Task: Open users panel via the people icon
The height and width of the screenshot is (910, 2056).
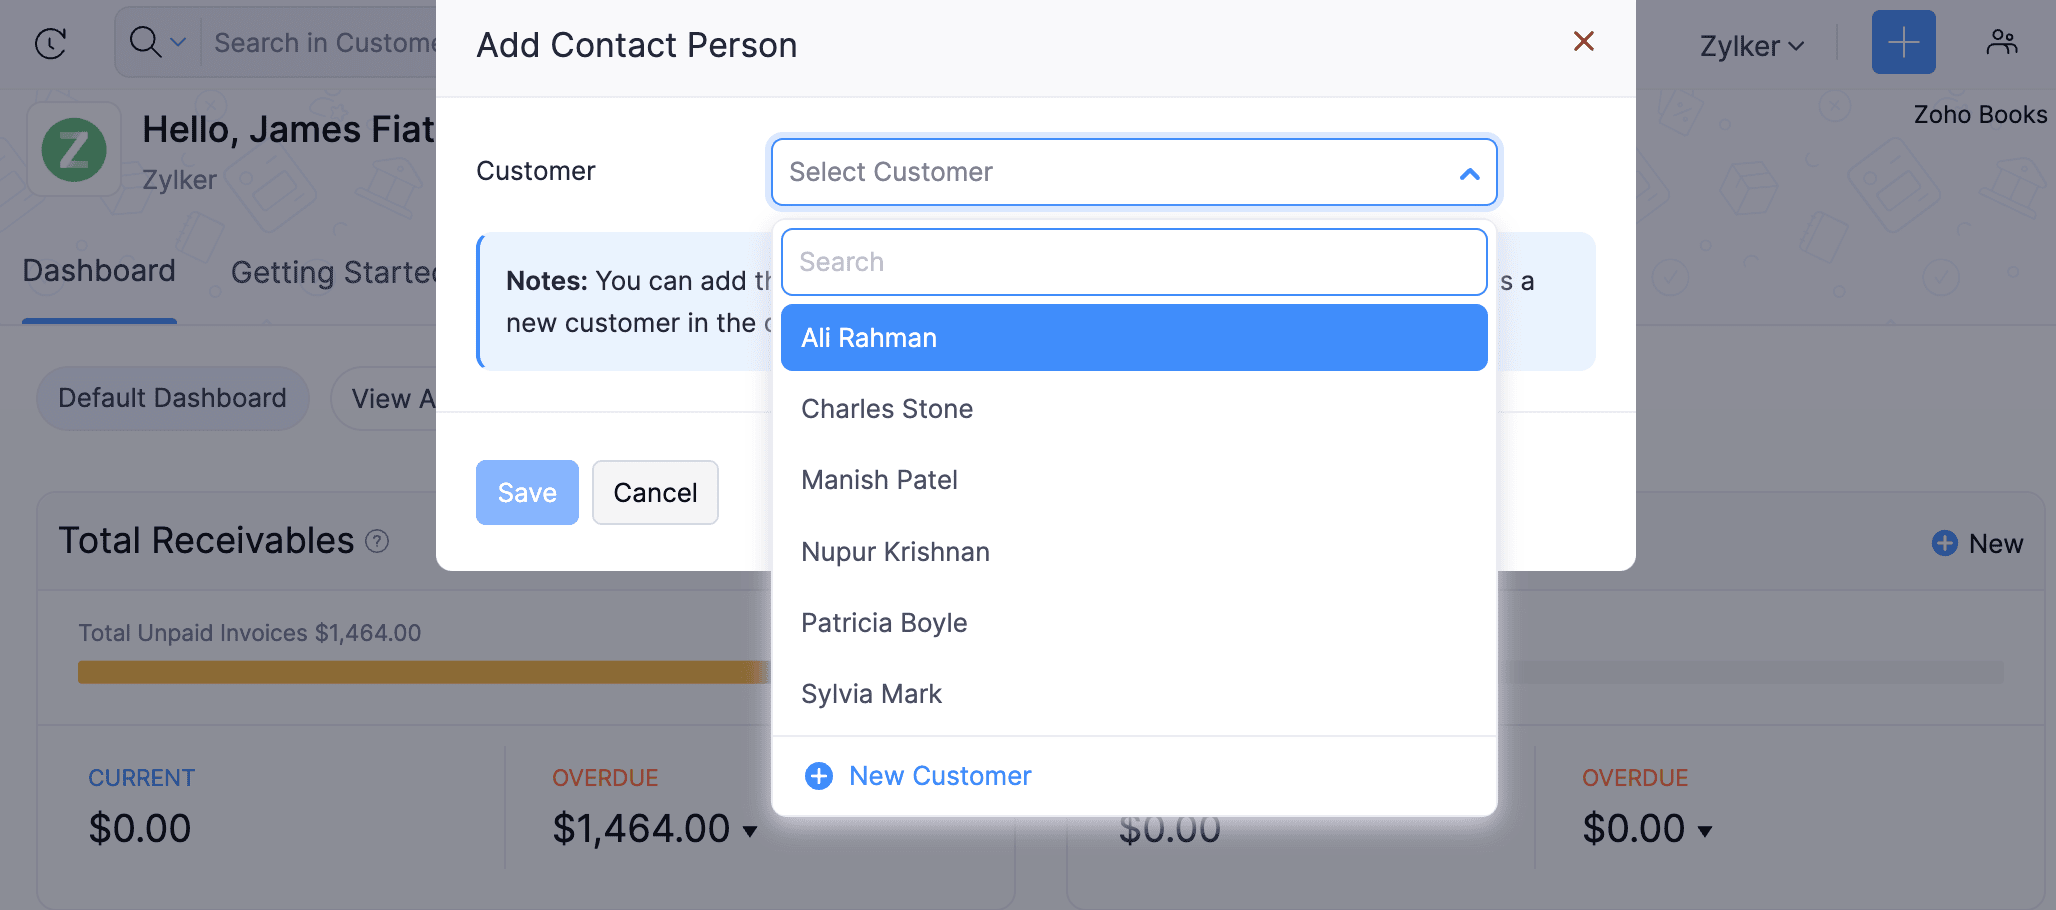Action: [x=2001, y=41]
